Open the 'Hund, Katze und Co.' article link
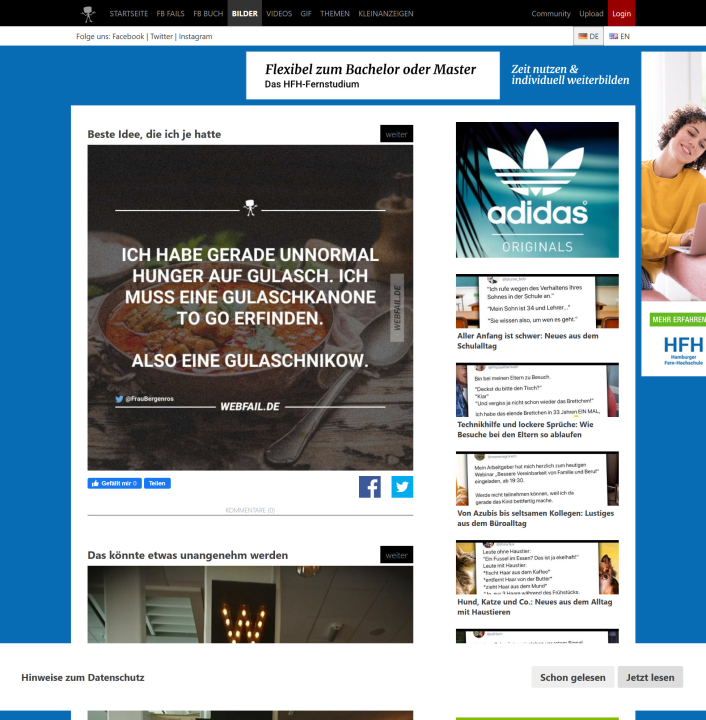Image resolution: width=706 pixels, height=720 pixels. (x=535, y=607)
